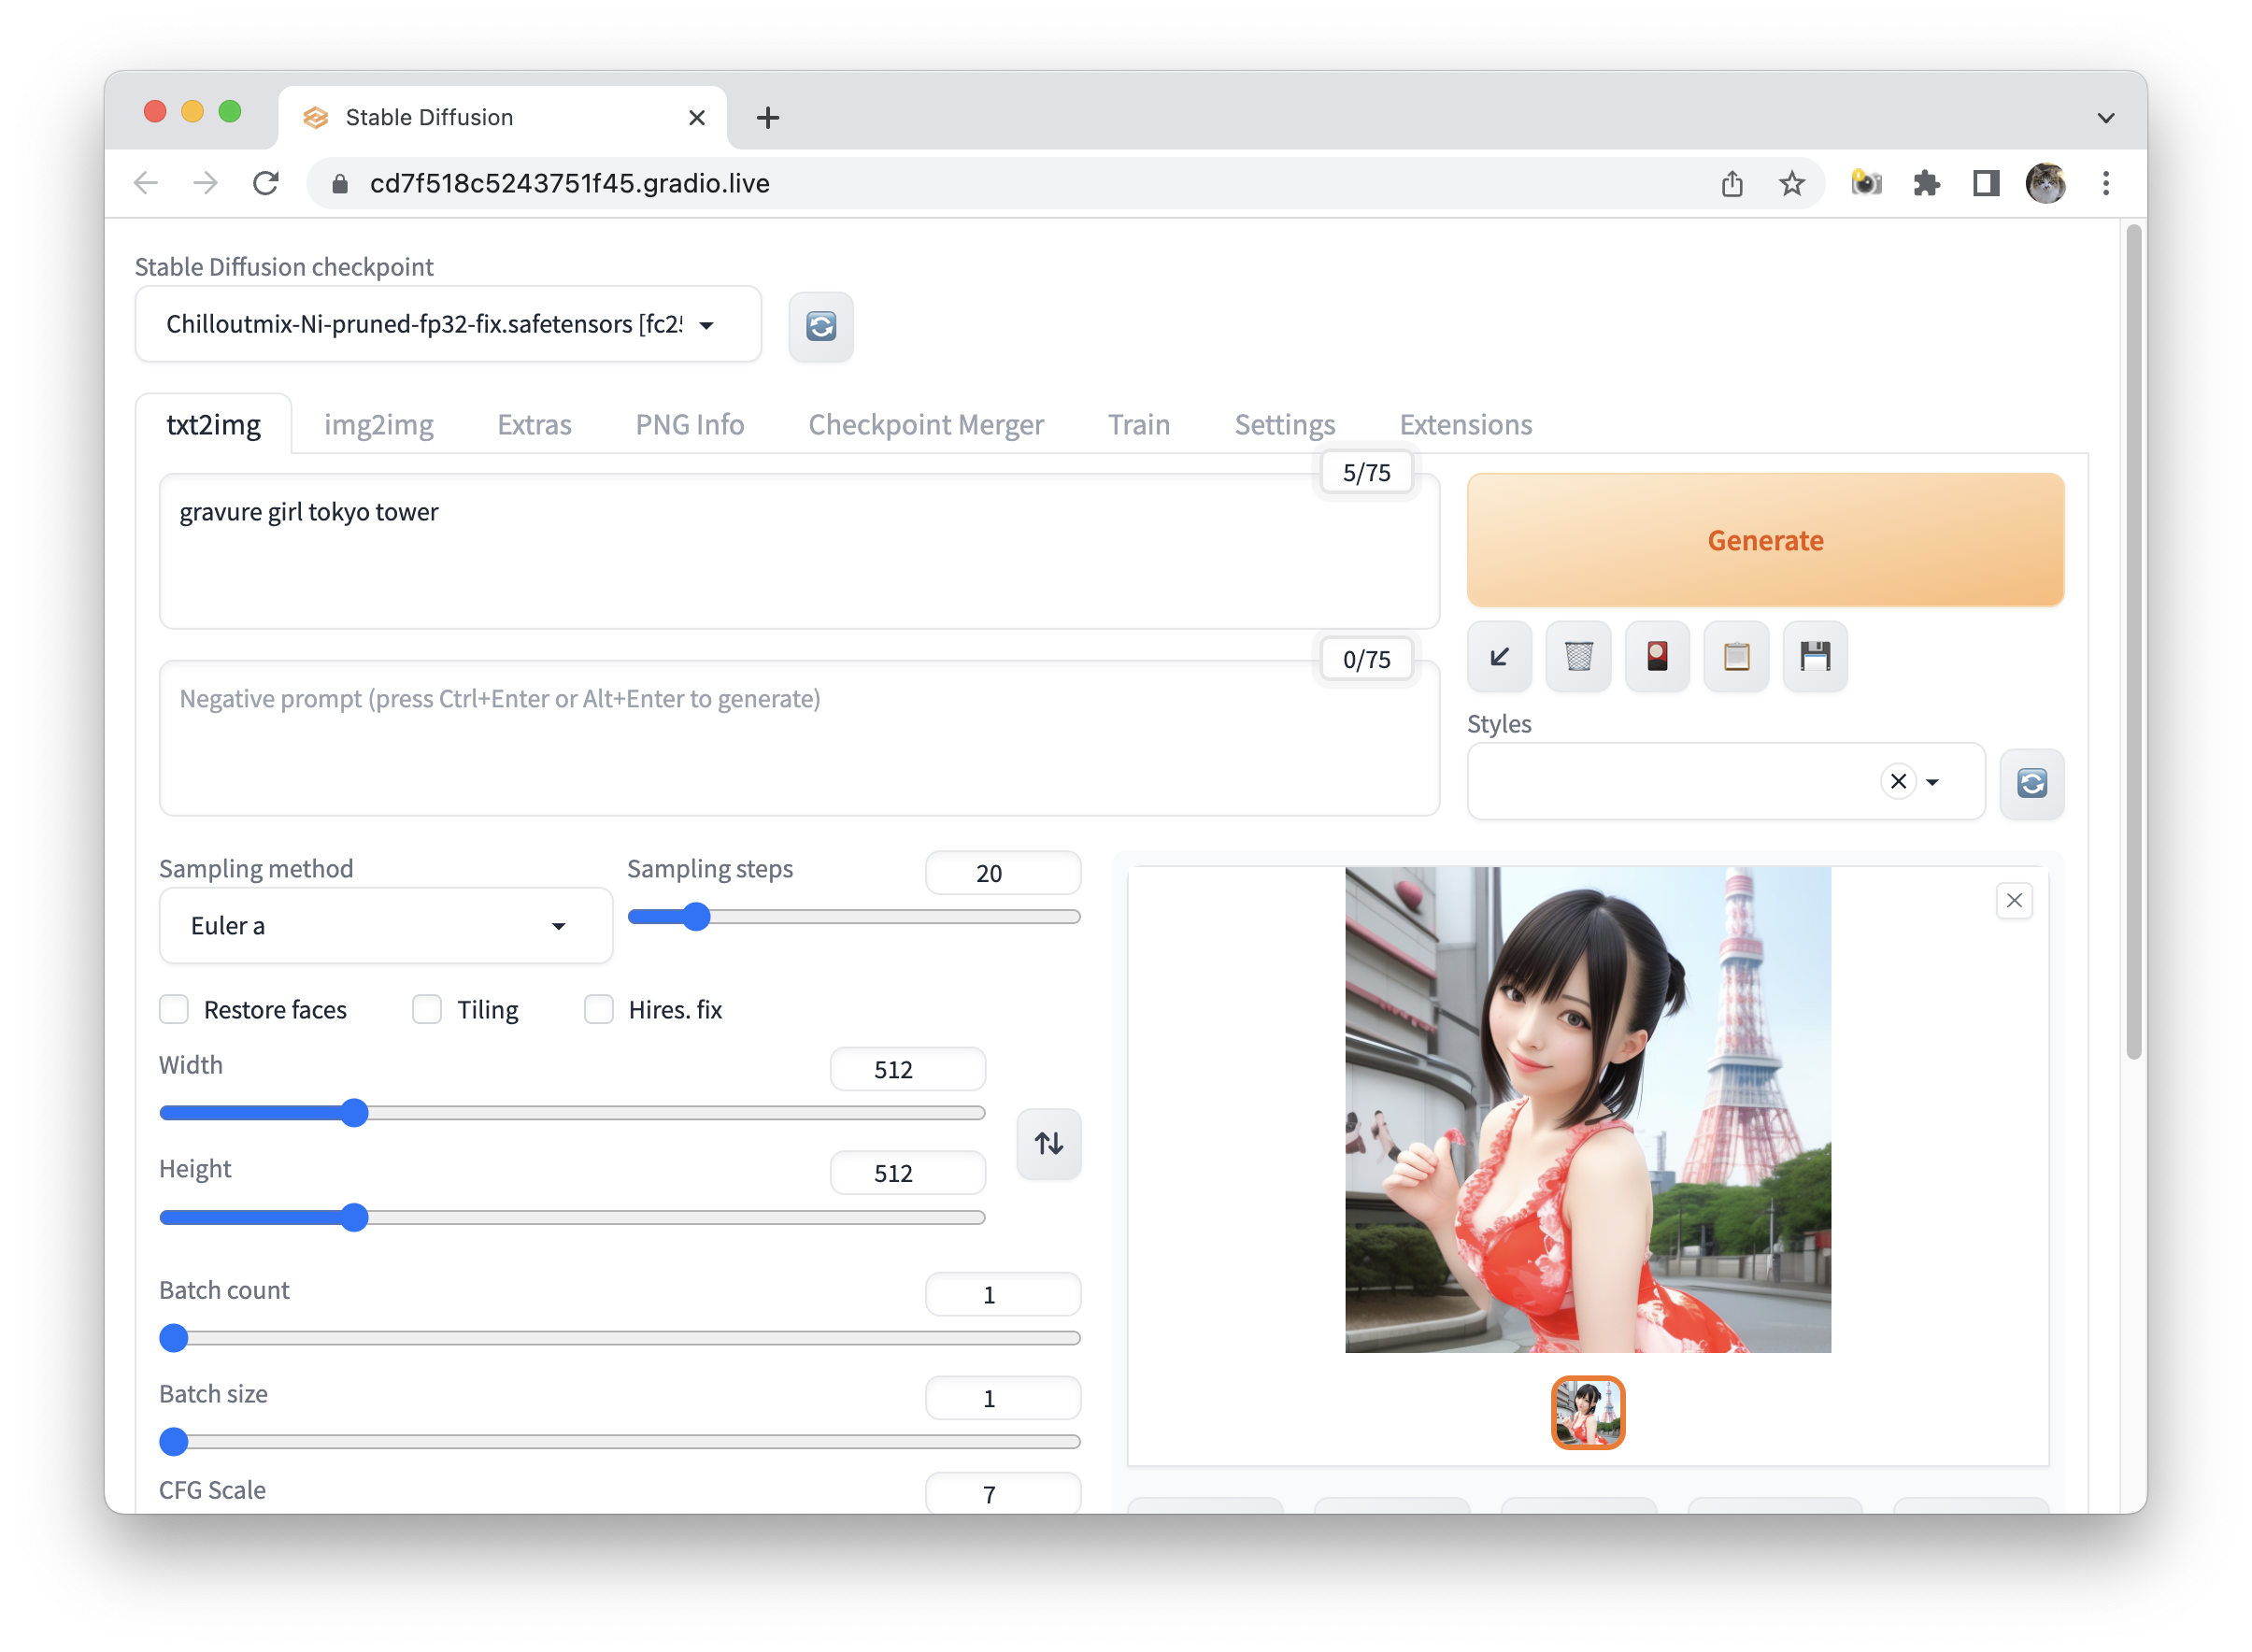This screenshot has width=2252, height=1652.
Task: Open a new browser tab with plus
Action: click(x=768, y=117)
